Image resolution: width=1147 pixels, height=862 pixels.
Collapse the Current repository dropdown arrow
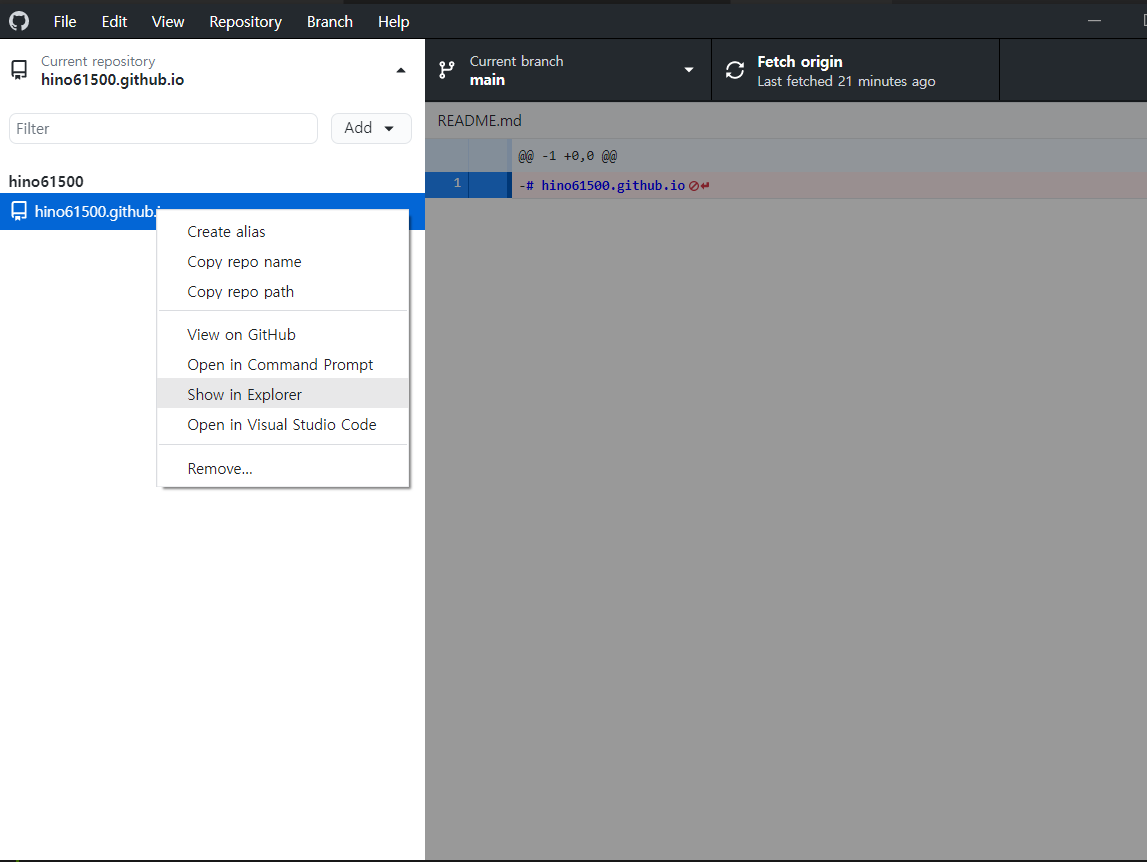click(401, 70)
